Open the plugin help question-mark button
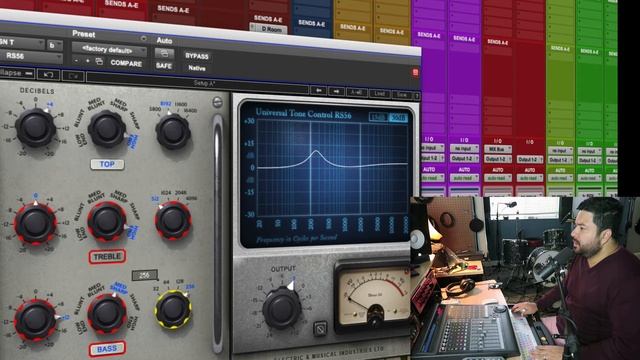This screenshot has width=640, height=360. point(417,96)
